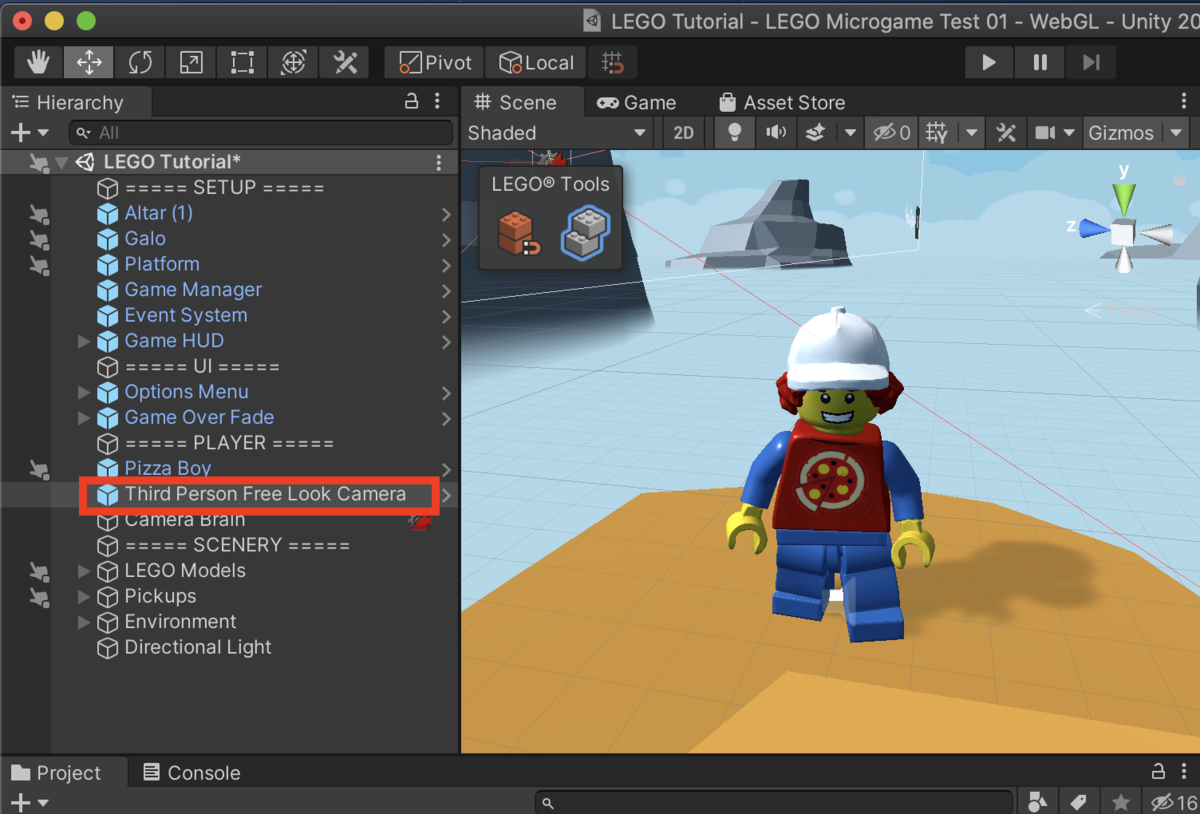The width and height of the screenshot is (1200, 814).
Task: Lock the Hierarchy panel
Action: pos(410,101)
